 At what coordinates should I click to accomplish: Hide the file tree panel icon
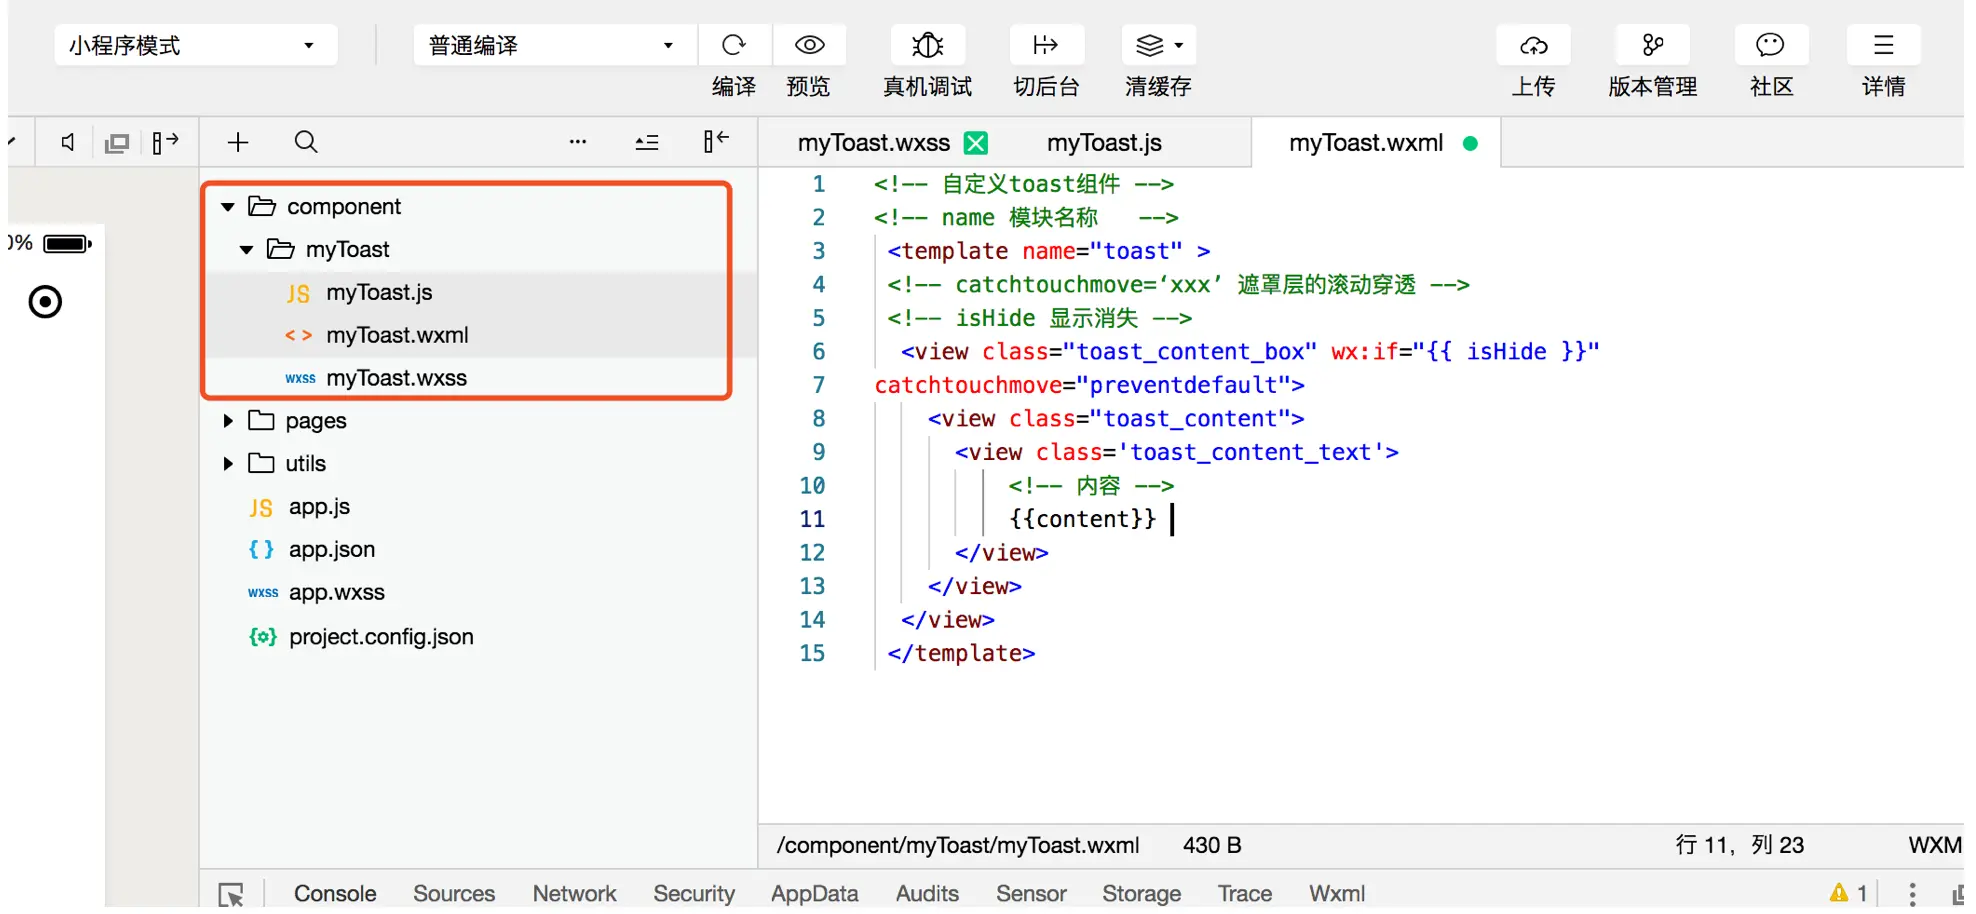(x=716, y=141)
